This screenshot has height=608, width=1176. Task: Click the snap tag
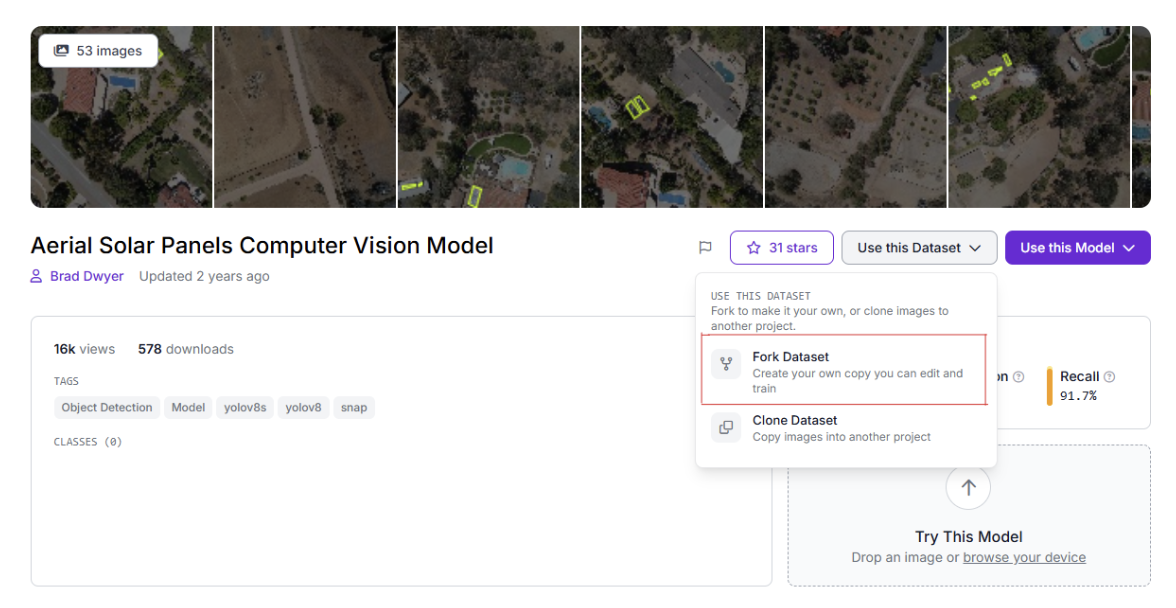354,408
